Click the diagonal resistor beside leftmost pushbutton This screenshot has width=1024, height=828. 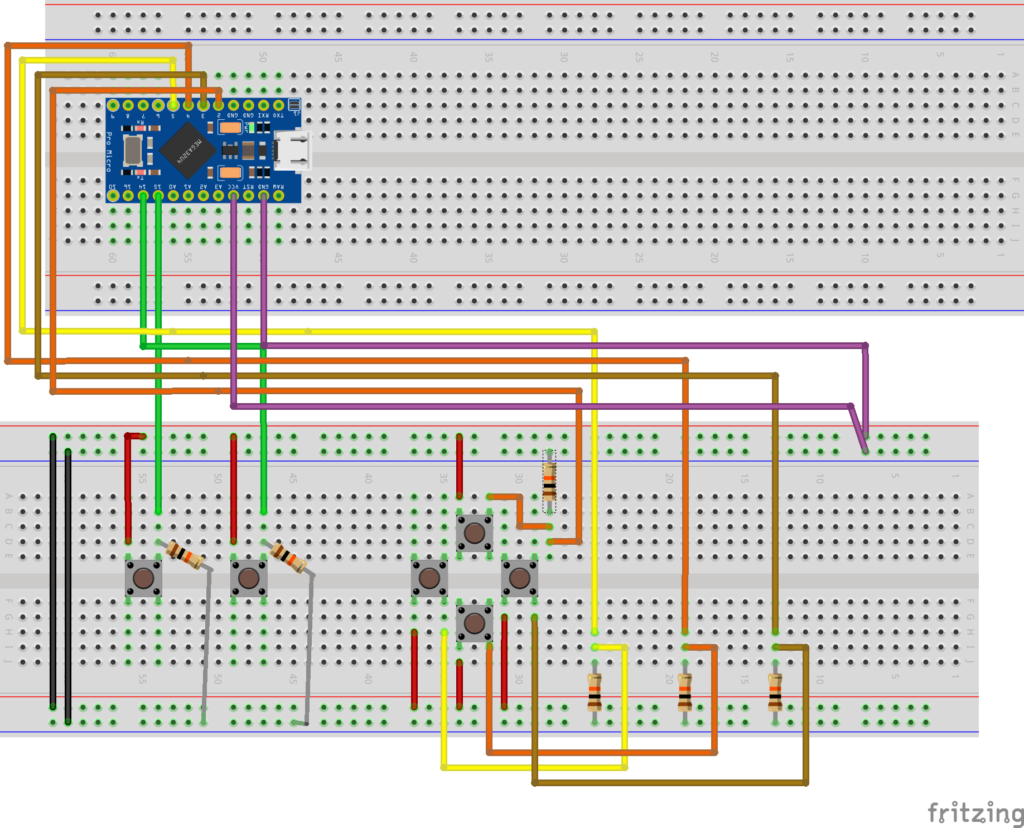(185, 554)
